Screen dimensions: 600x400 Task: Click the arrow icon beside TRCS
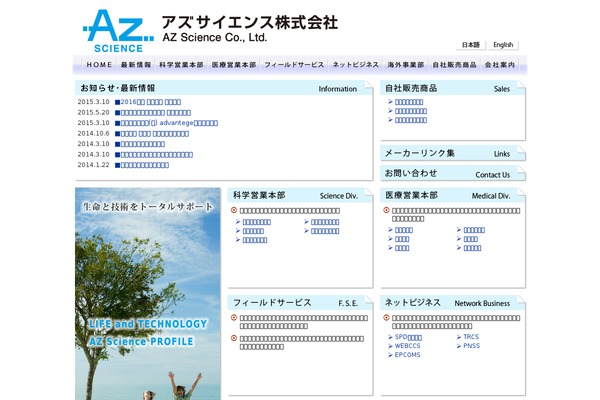(459, 337)
